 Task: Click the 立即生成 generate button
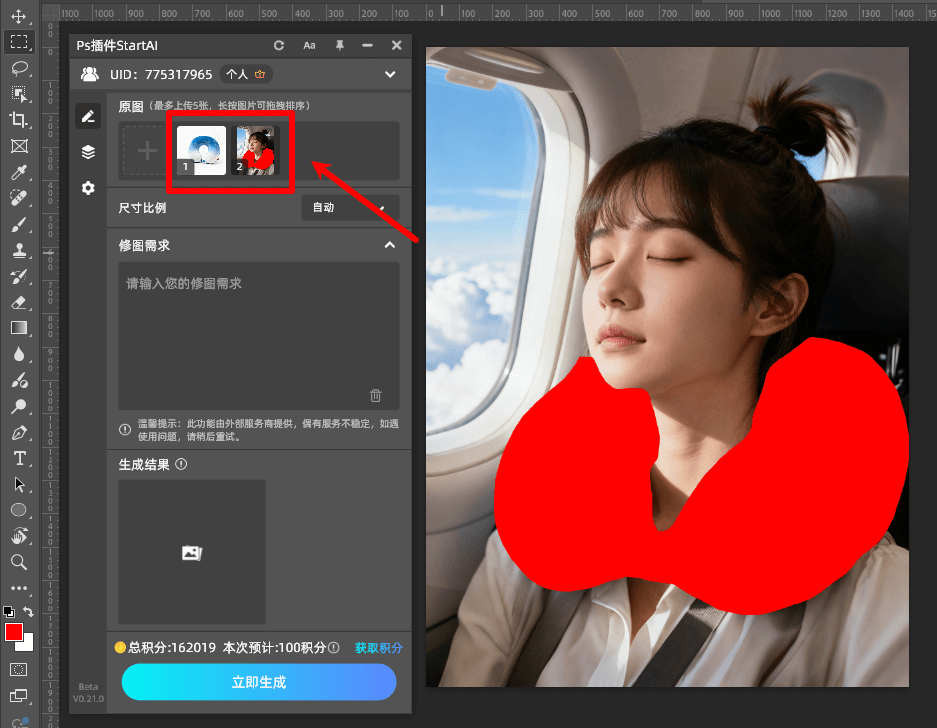click(x=258, y=682)
